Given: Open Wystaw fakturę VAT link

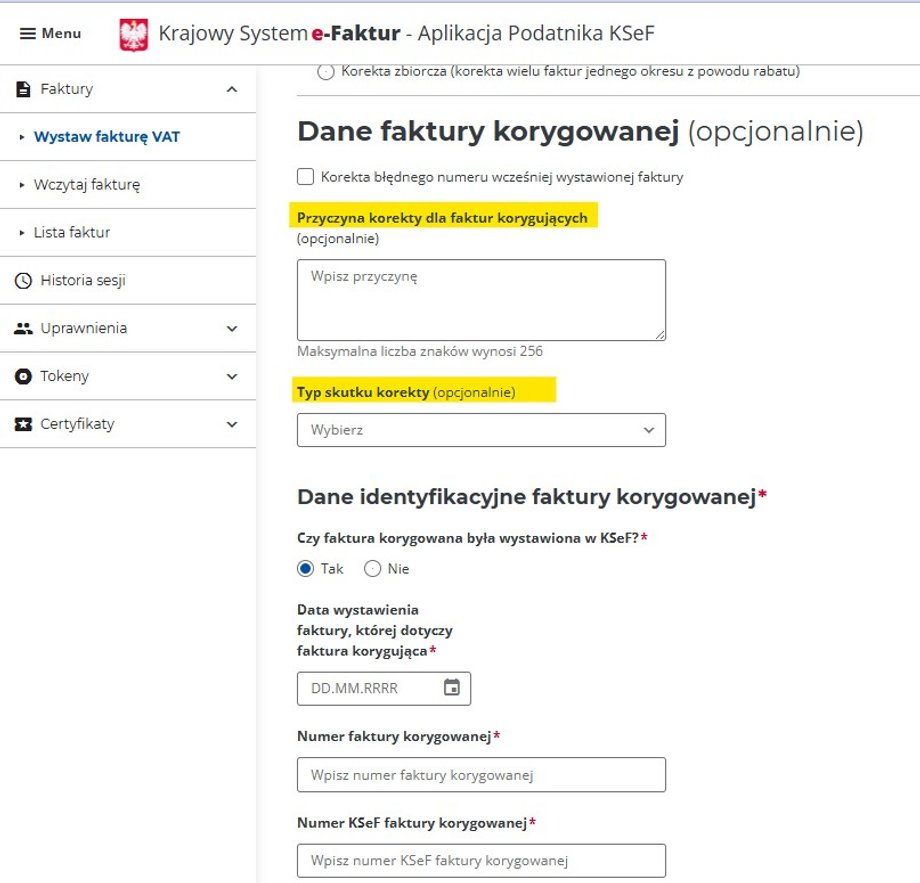Looking at the screenshot, I should [x=107, y=137].
